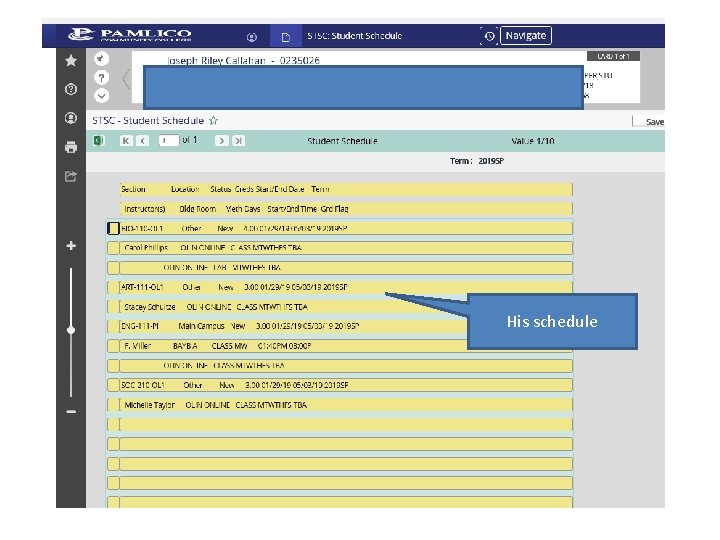Select the document form tab icon
Image resolution: width=720 pixels, height=540 pixels.
pos(286,37)
